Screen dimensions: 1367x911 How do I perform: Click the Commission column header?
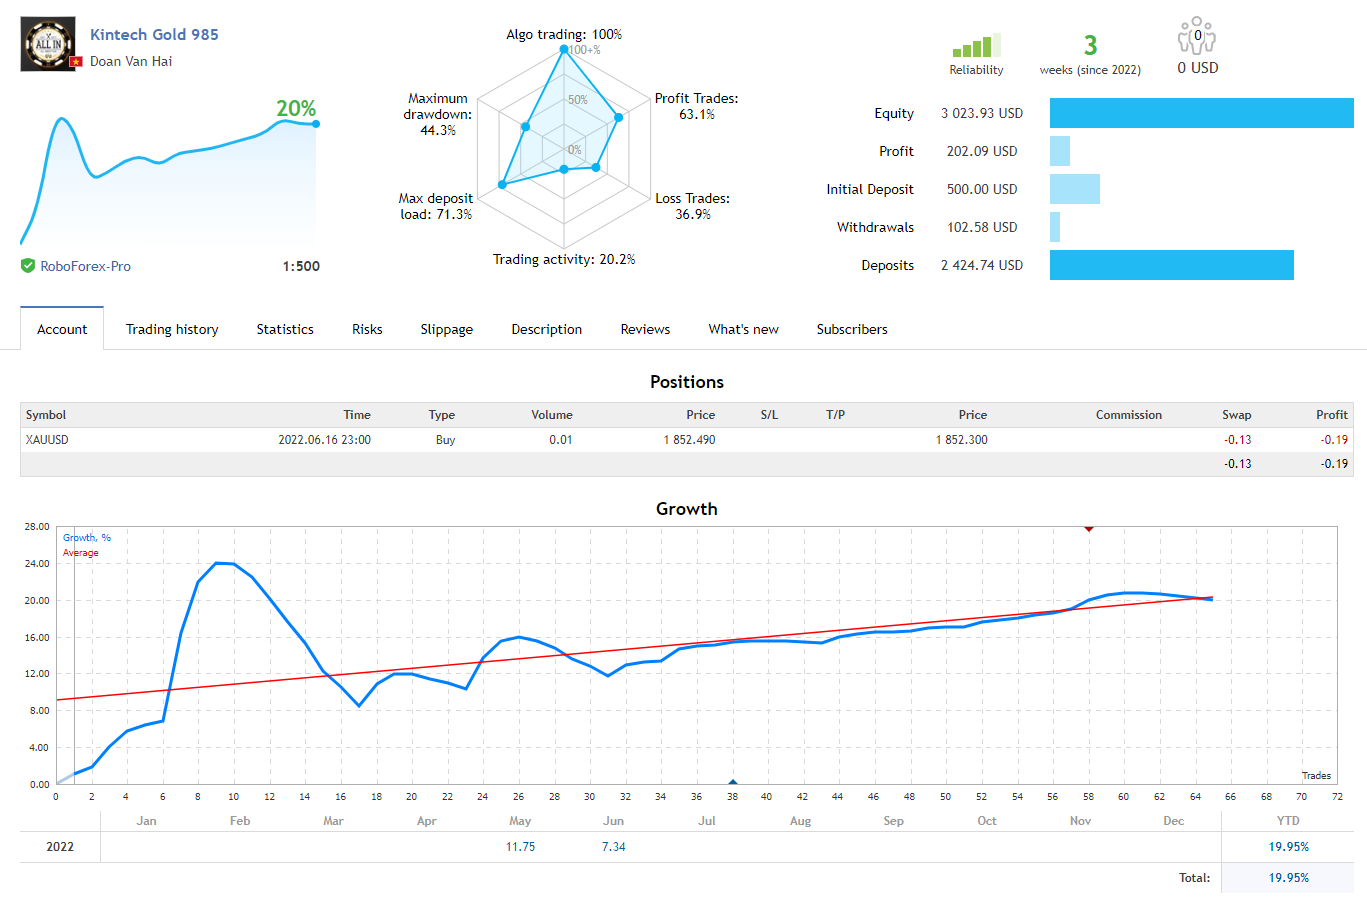[x=1129, y=415]
